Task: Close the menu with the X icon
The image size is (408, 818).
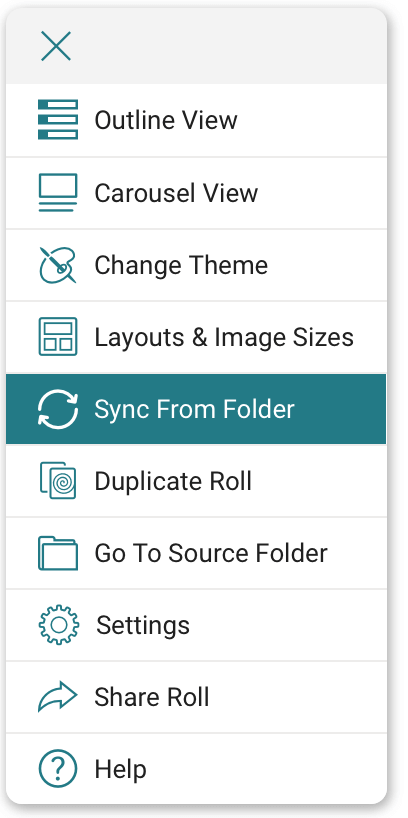Action: pyautogui.click(x=56, y=46)
